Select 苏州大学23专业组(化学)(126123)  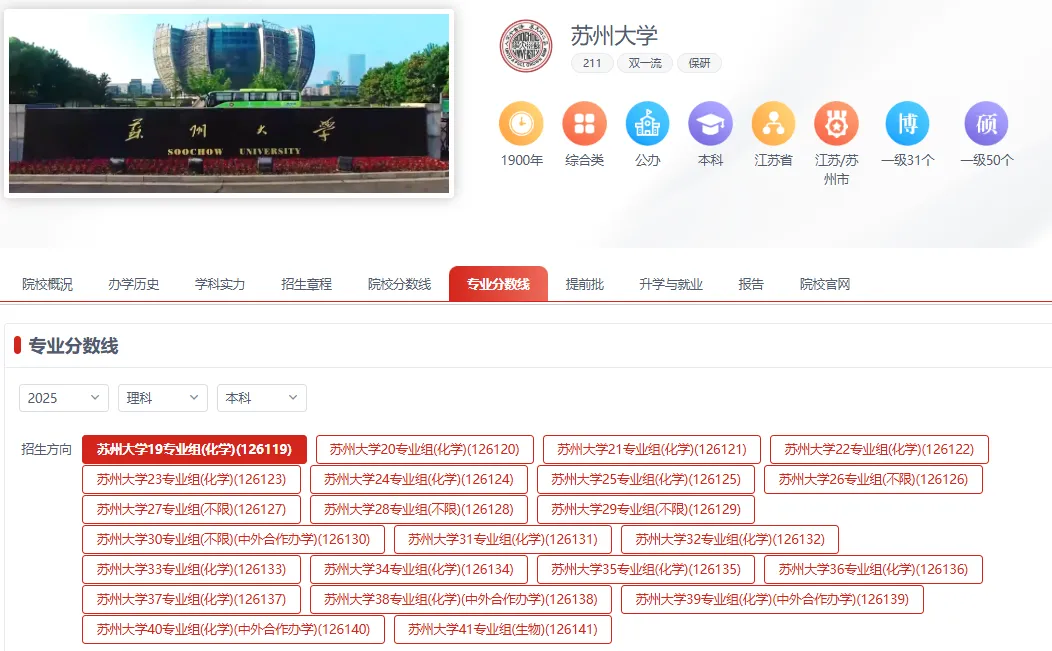(191, 479)
